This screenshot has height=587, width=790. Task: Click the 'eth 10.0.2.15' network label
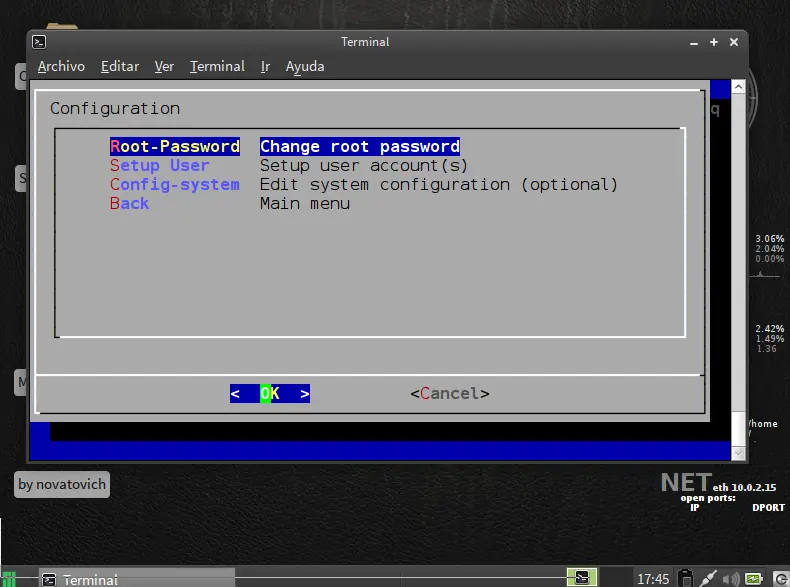[744, 487]
